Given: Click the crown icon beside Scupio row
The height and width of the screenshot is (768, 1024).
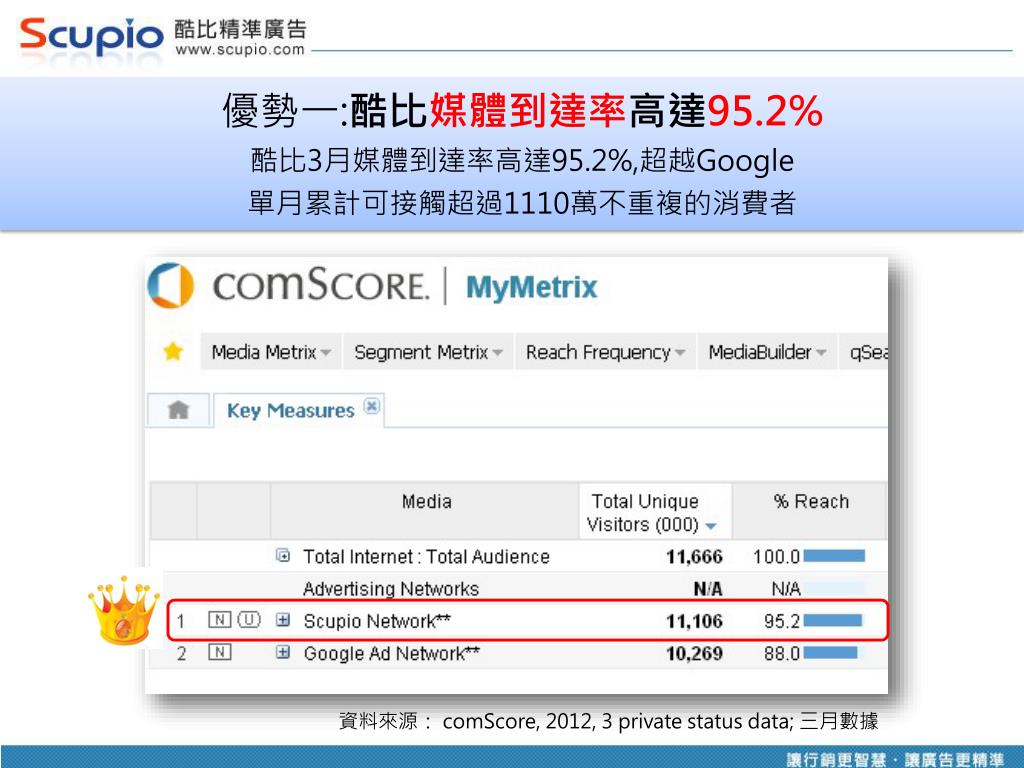Looking at the screenshot, I should pyautogui.click(x=123, y=611).
